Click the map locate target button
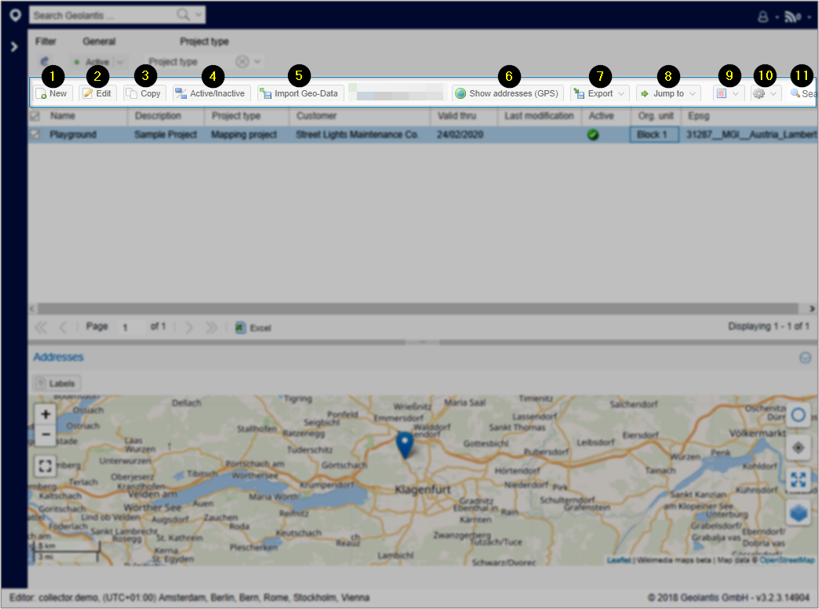Screen dimensions: 819x609 pyautogui.click(x=798, y=448)
